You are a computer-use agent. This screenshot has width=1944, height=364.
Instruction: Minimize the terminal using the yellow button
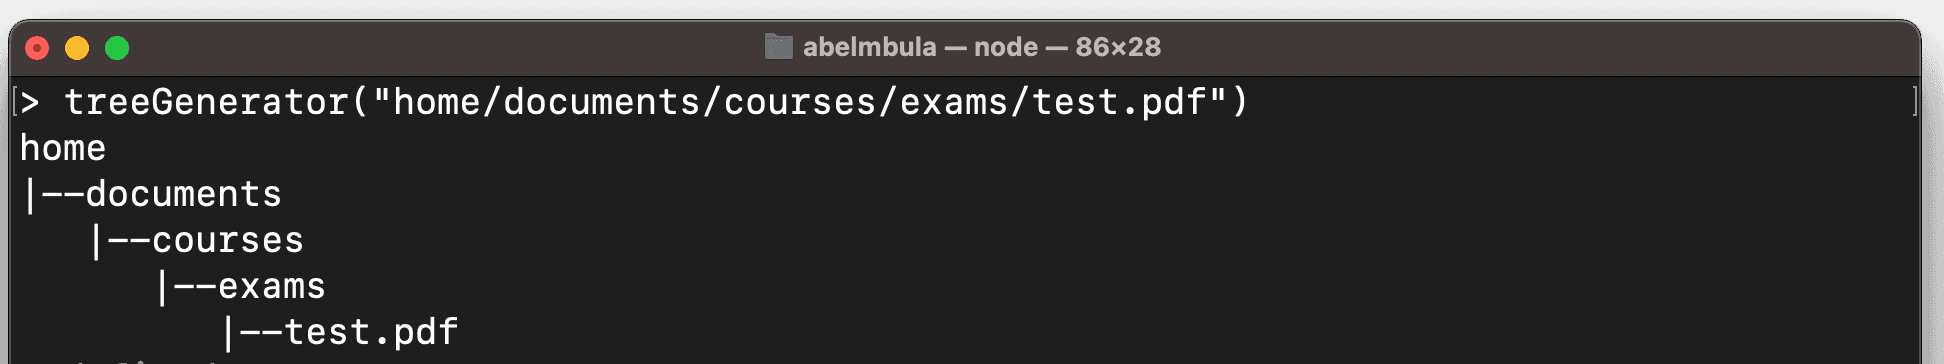pos(77,48)
